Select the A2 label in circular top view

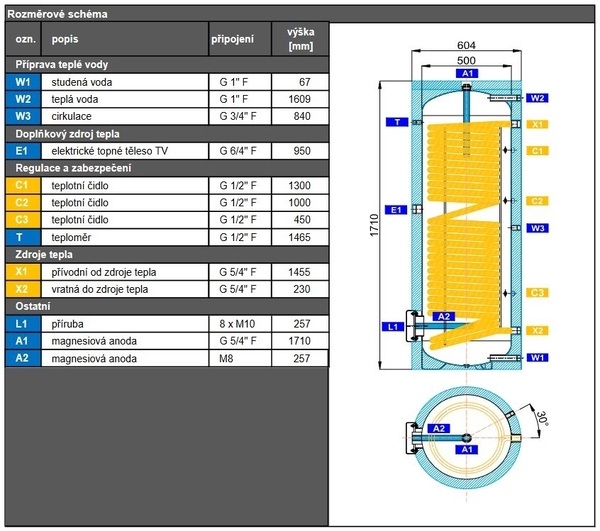click(x=437, y=428)
